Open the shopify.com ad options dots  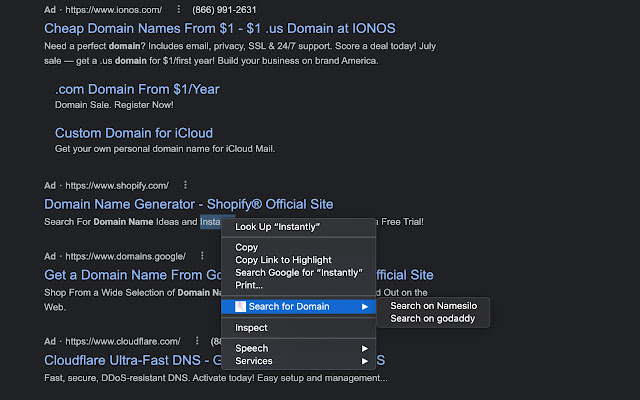tap(185, 185)
